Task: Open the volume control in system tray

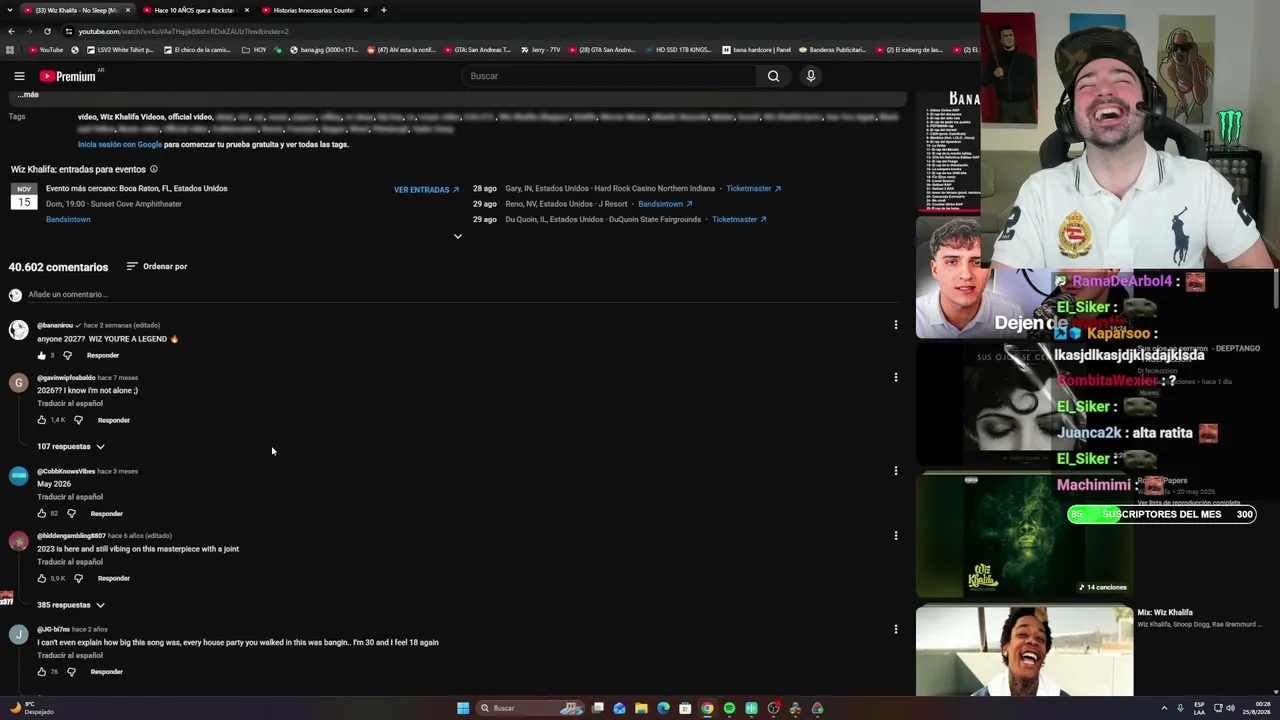Action: point(1230,708)
